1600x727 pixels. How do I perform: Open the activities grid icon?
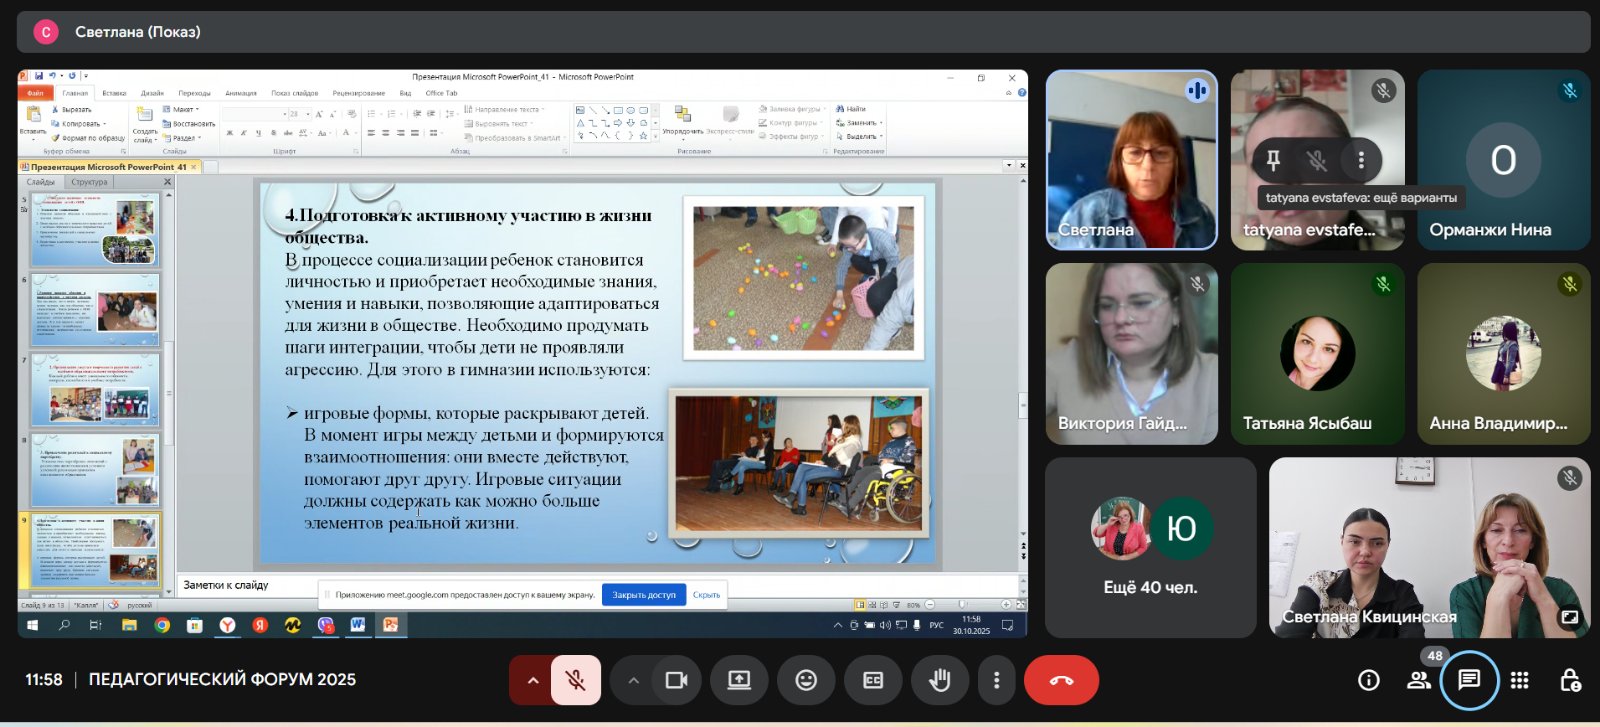[x=1519, y=680]
